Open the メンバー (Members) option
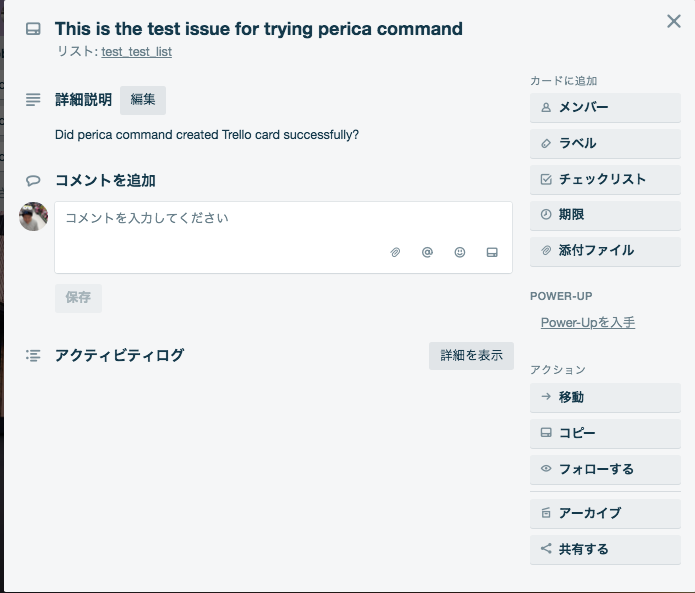Screen dimensions: 695x593 point(605,108)
